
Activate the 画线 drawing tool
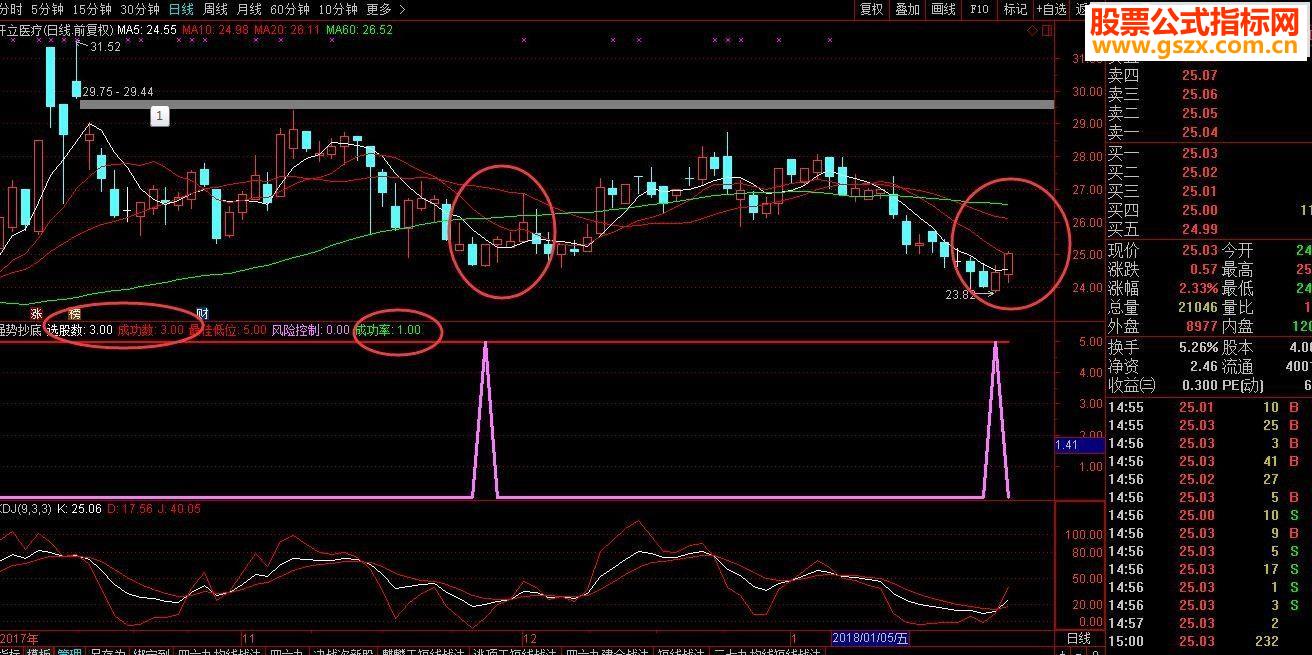[943, 9]
